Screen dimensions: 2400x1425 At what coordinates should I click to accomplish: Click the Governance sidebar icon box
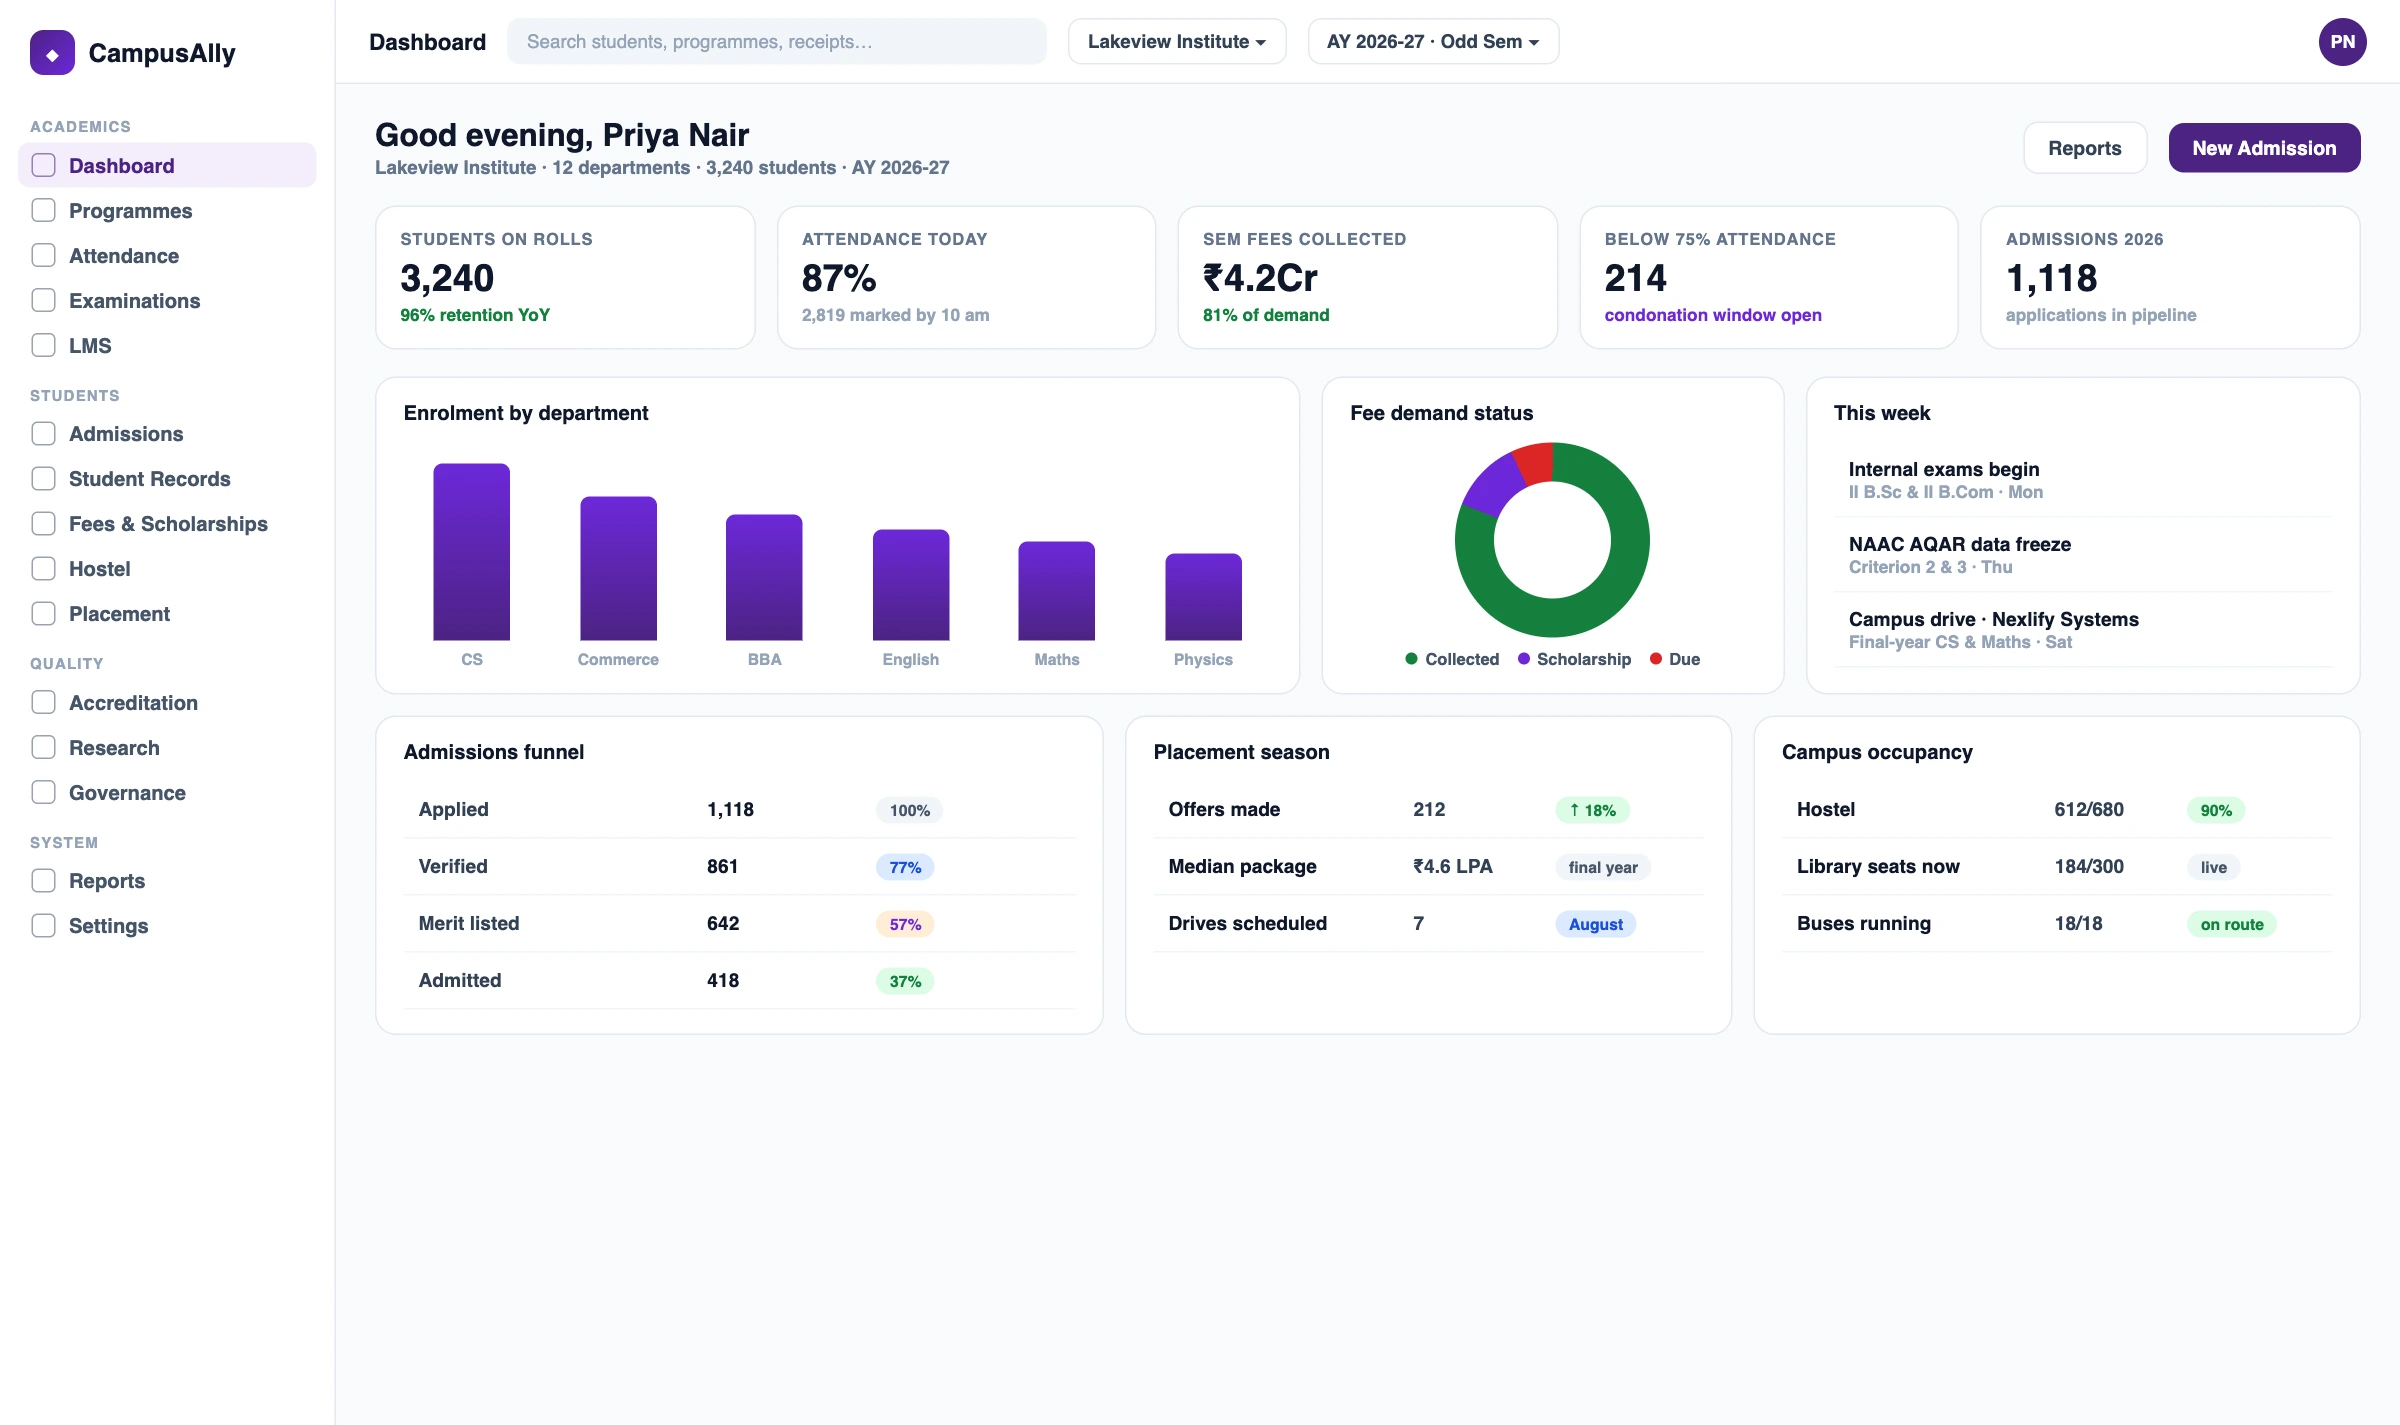(x=43, y=792)
